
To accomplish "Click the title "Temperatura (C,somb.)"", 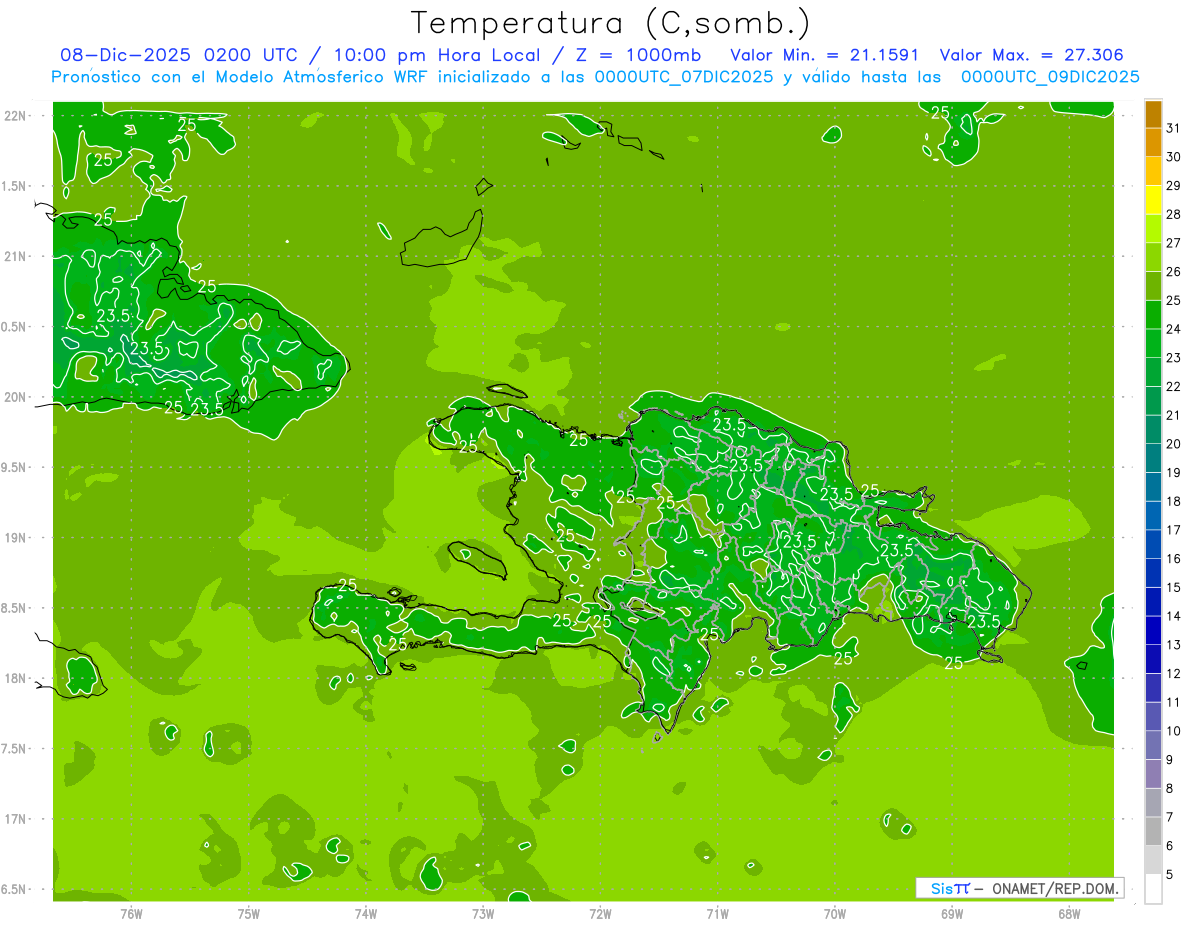I will 610,23.
